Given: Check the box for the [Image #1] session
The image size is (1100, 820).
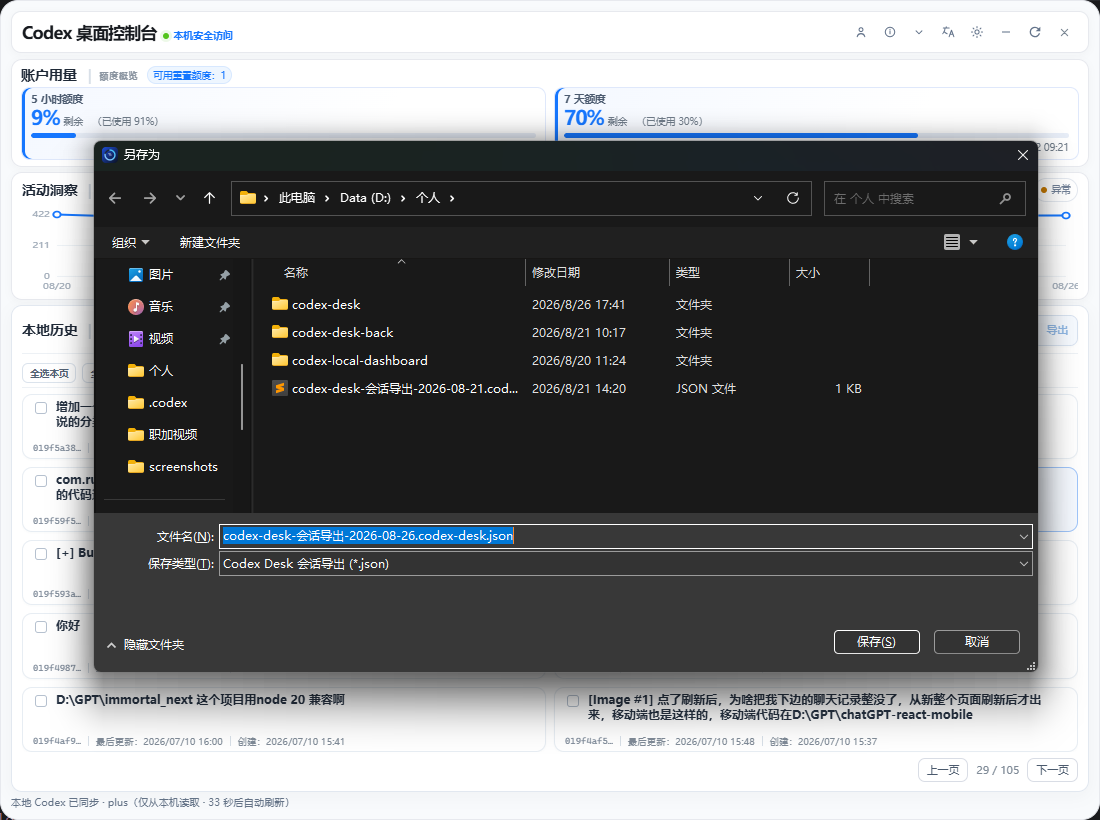Looking at the screenshot, I should pos(572,701).
